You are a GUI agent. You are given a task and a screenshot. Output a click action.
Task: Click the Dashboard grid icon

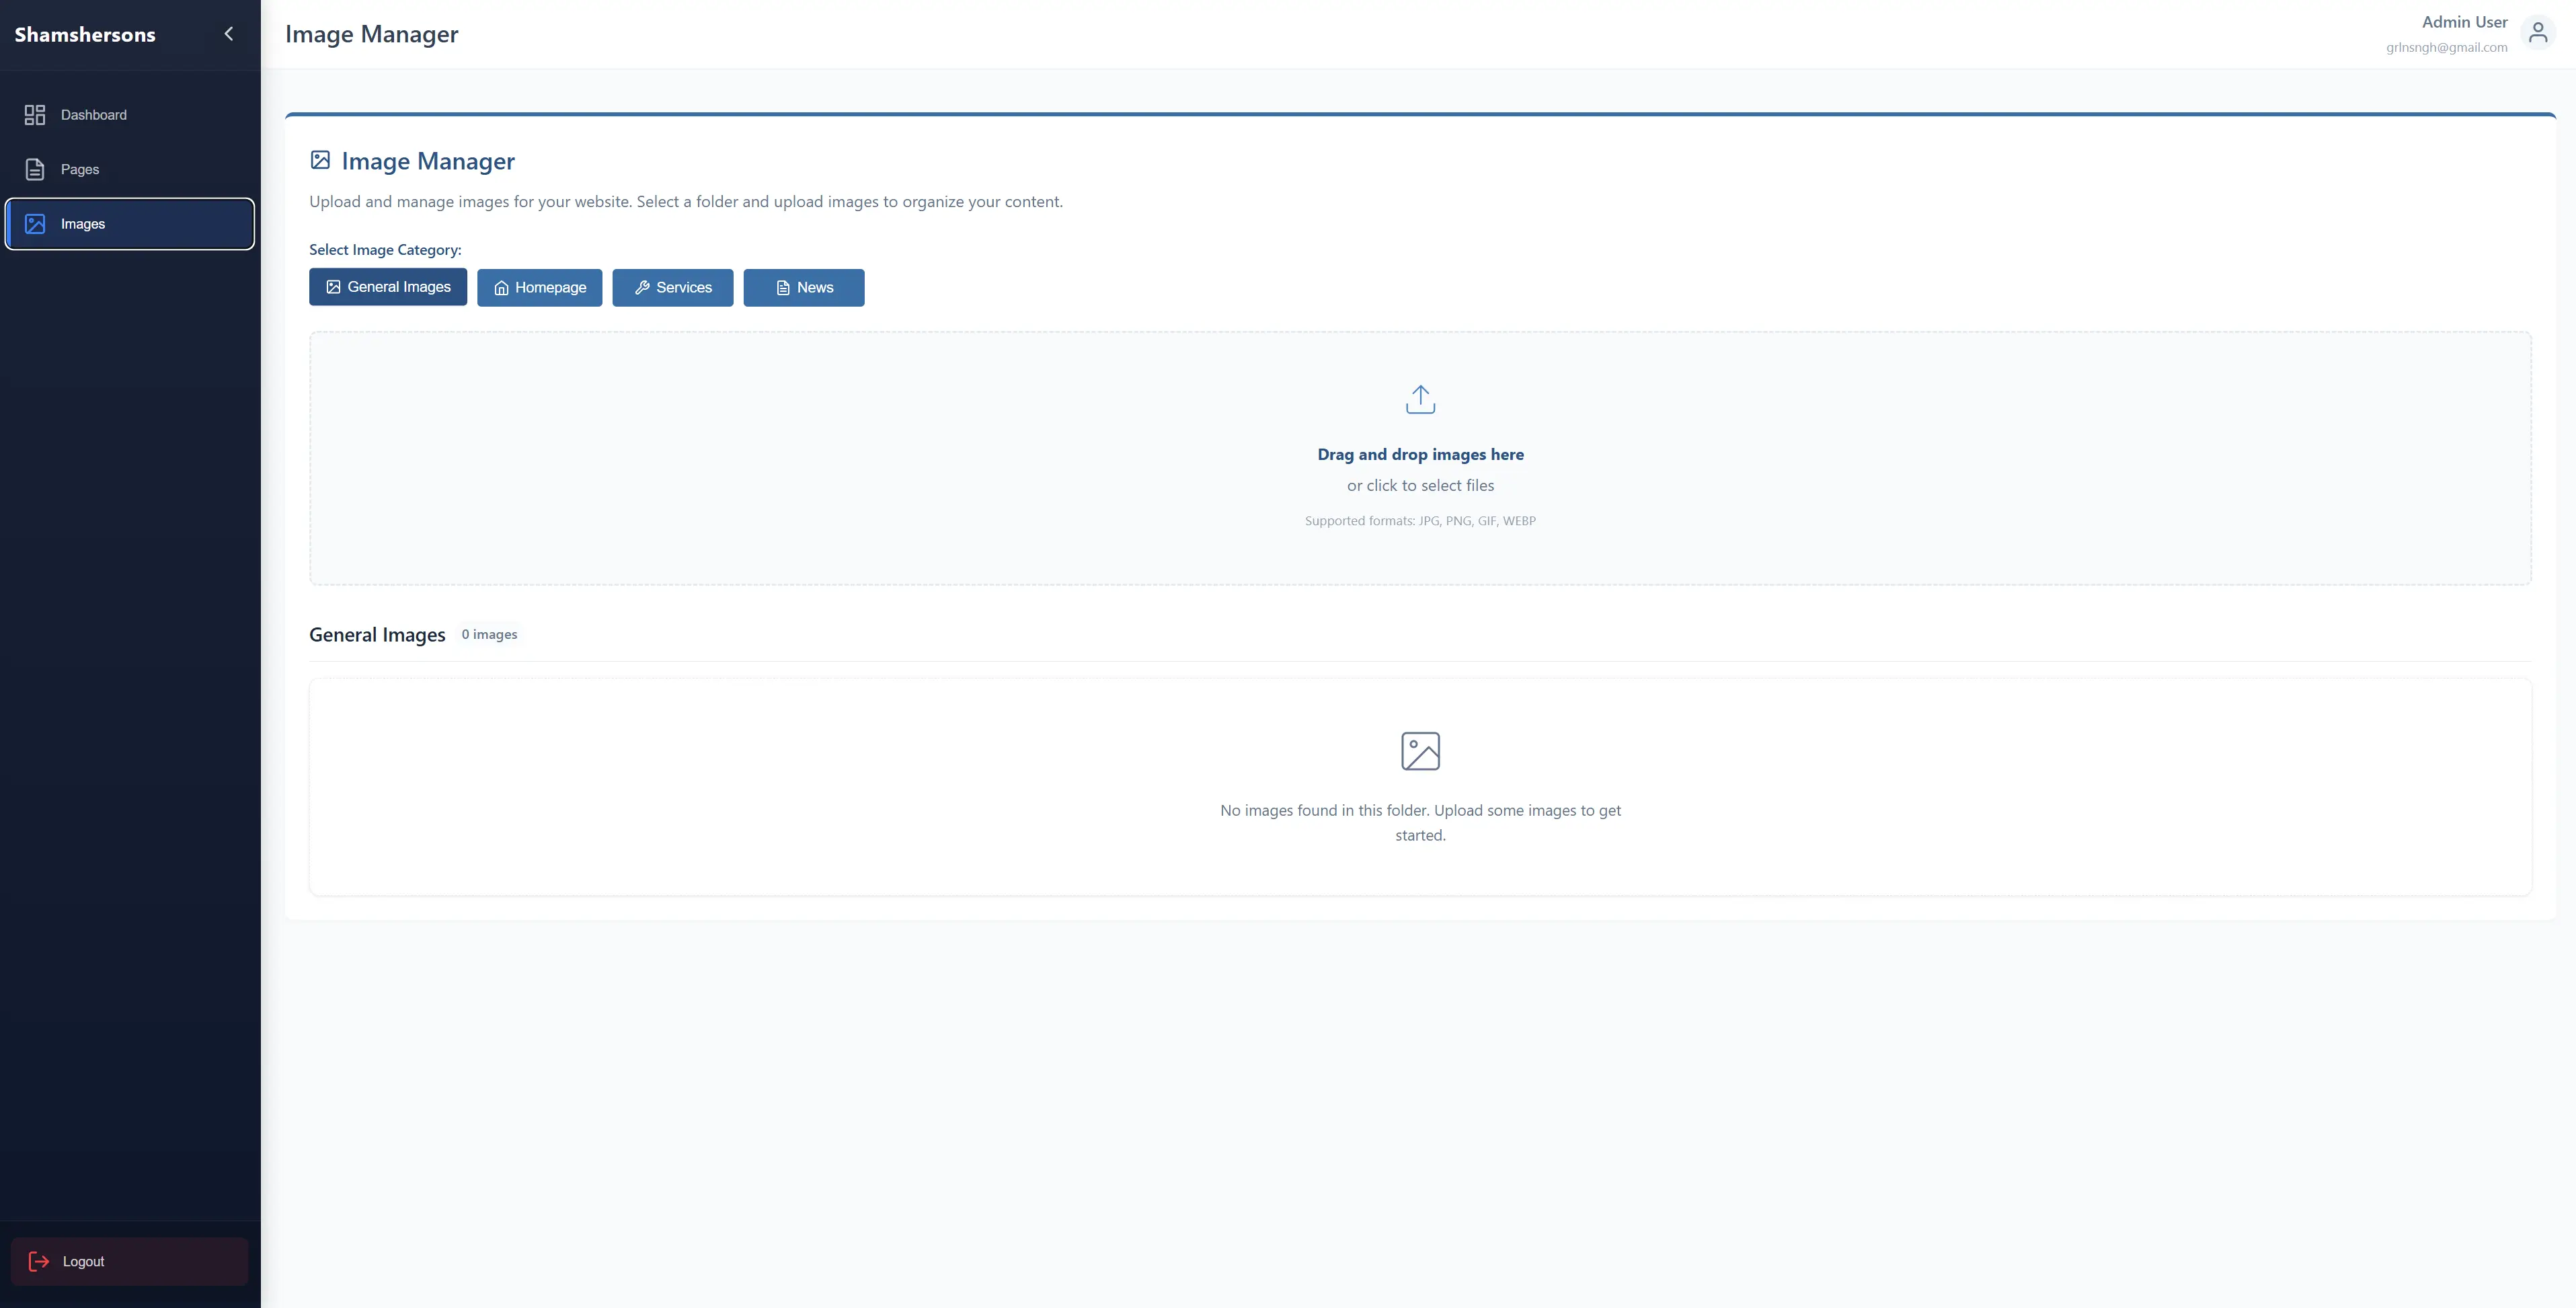pyautogui.click(x=35, y=115)
